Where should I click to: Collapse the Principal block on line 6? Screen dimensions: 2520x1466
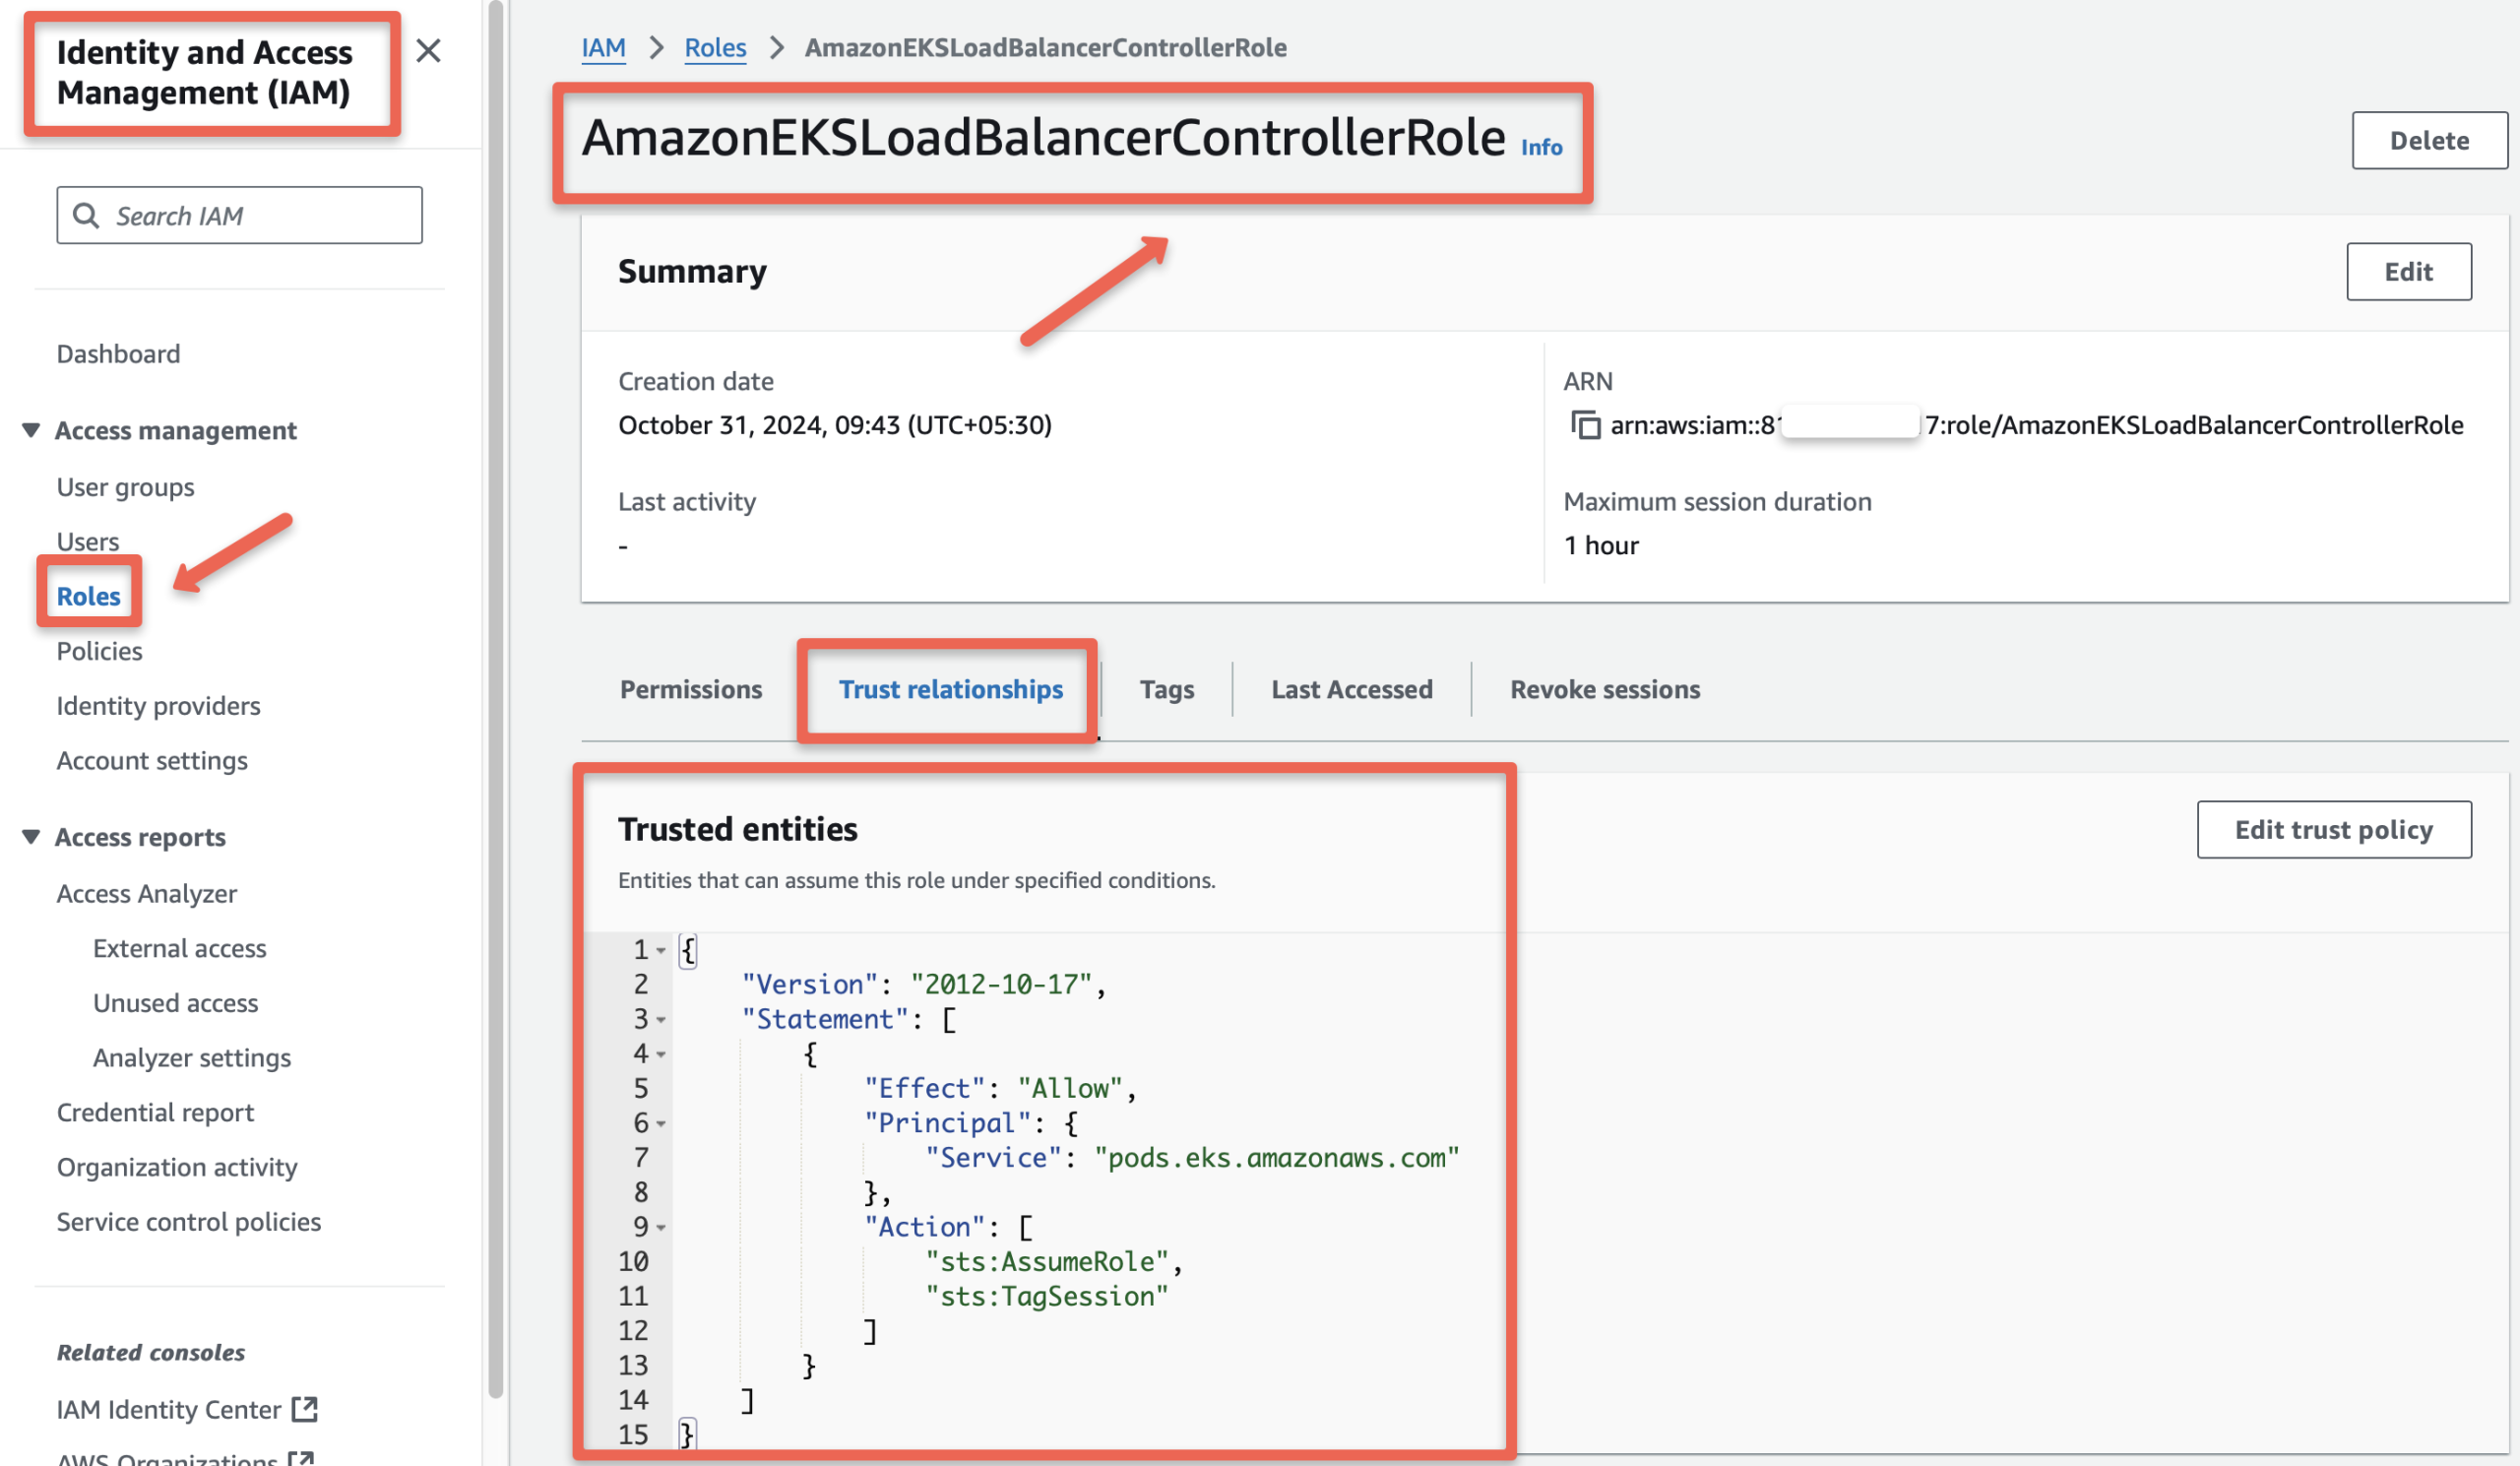click(663, 1123)
